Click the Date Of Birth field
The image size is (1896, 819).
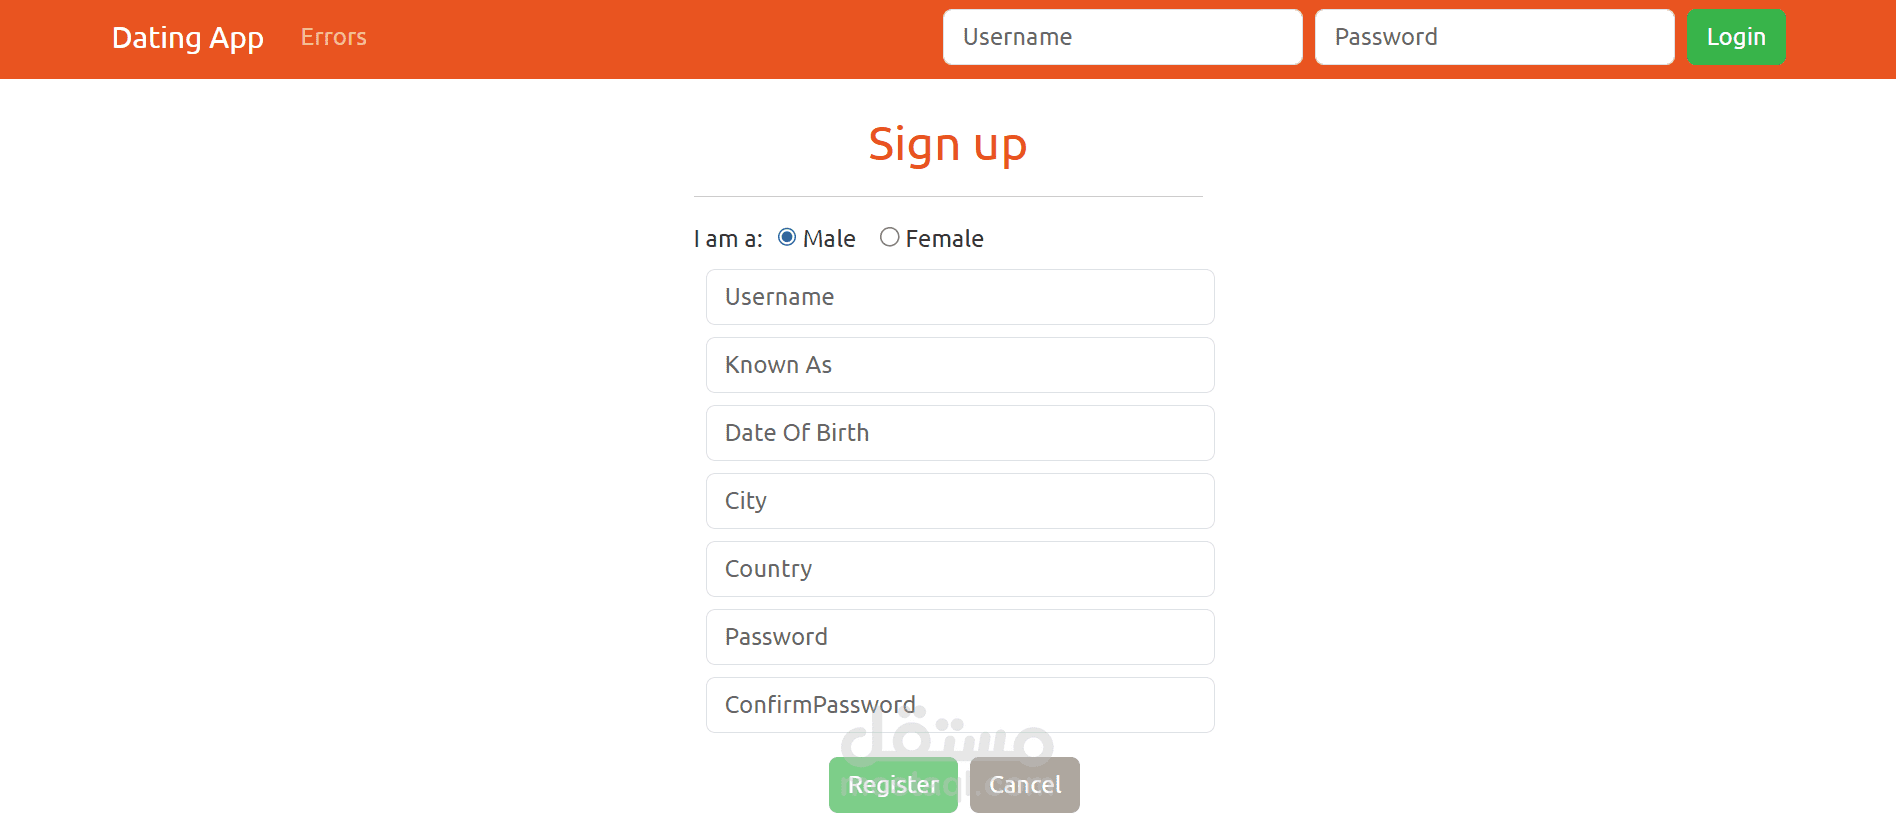tap(960, 433)
